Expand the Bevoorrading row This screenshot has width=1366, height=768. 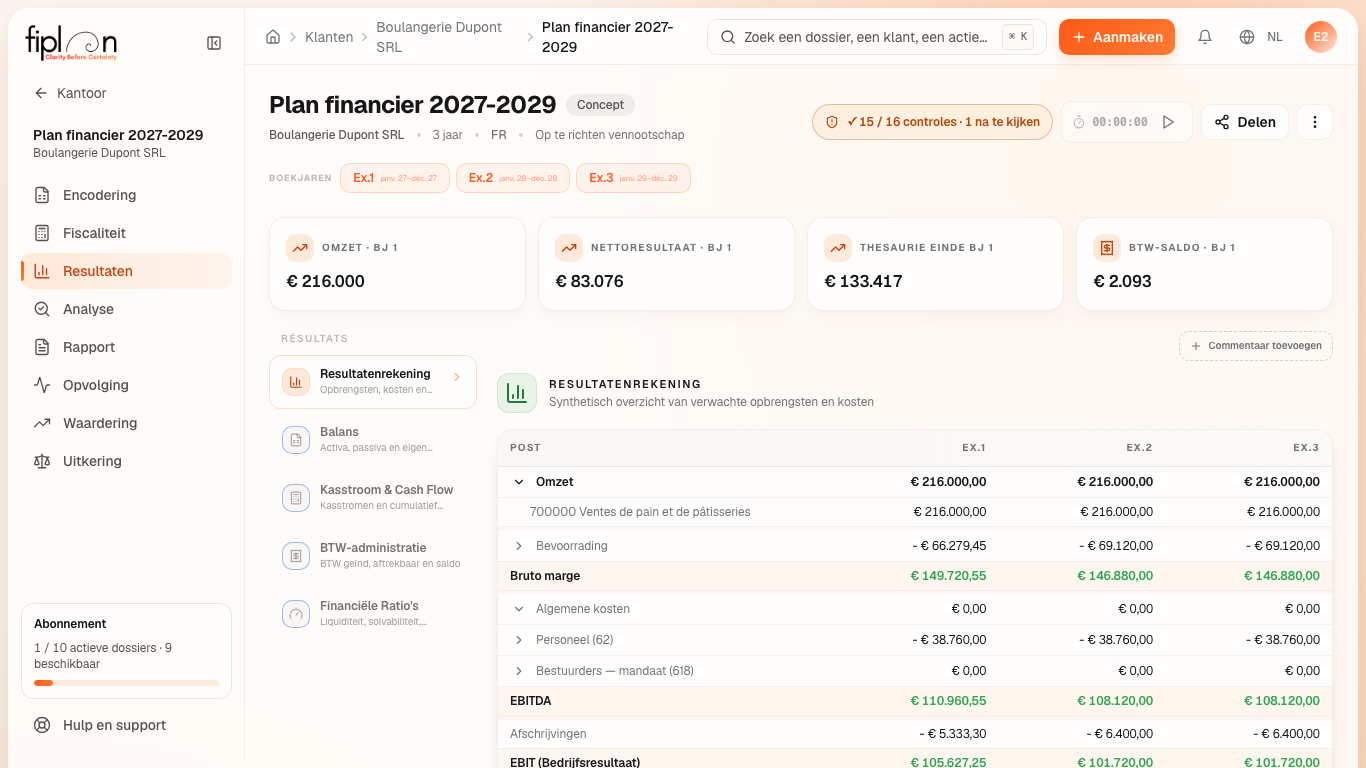coord(519,546)
